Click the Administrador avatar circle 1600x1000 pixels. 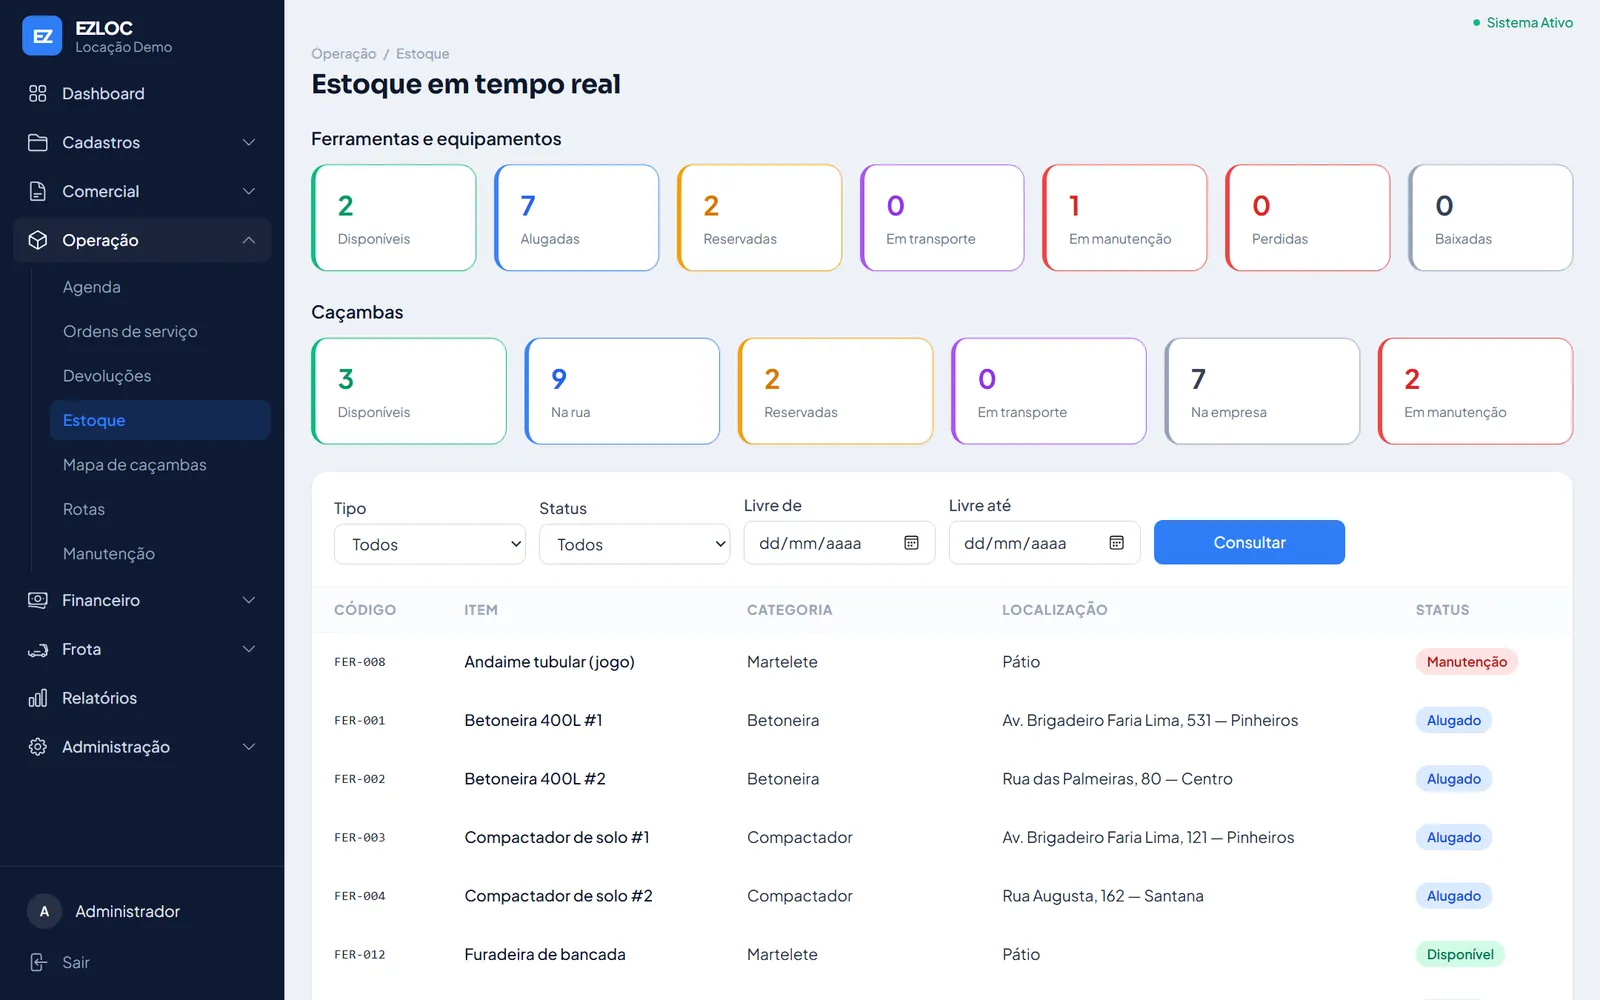(x=44, y=911)
